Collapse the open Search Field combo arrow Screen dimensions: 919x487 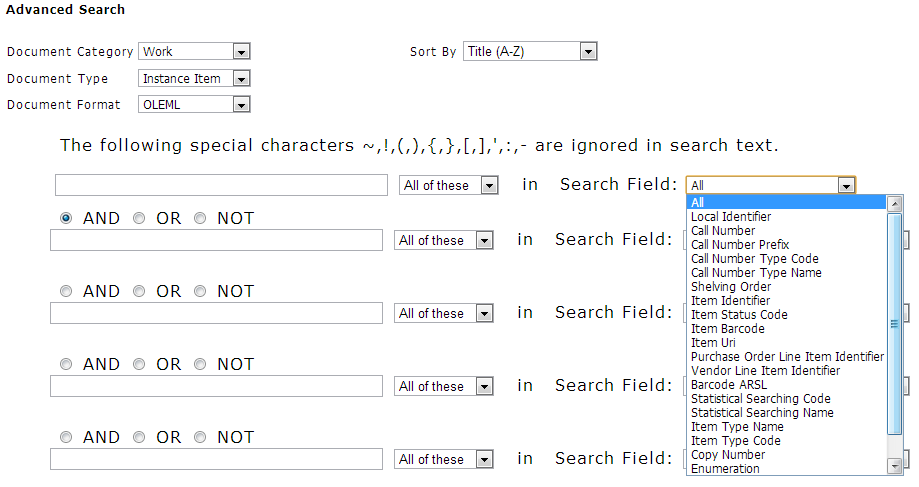(x=845, y=186)
